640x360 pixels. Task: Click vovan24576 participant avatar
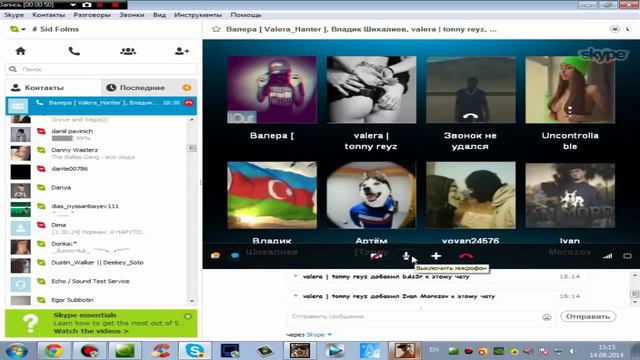471,195
